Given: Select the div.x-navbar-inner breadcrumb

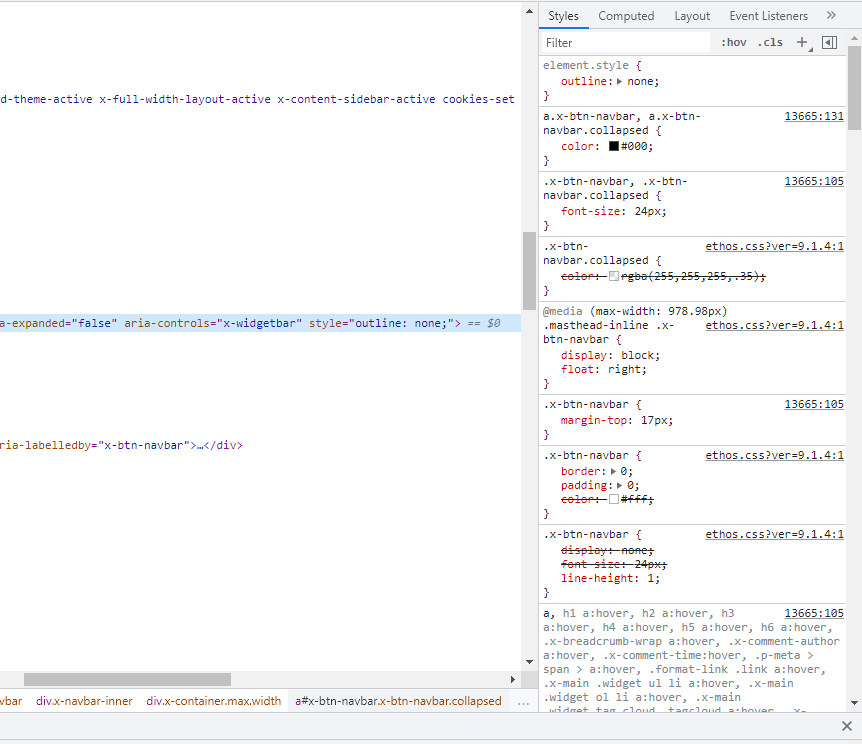Looking at the screenshot, I should (x=84, y=701).
